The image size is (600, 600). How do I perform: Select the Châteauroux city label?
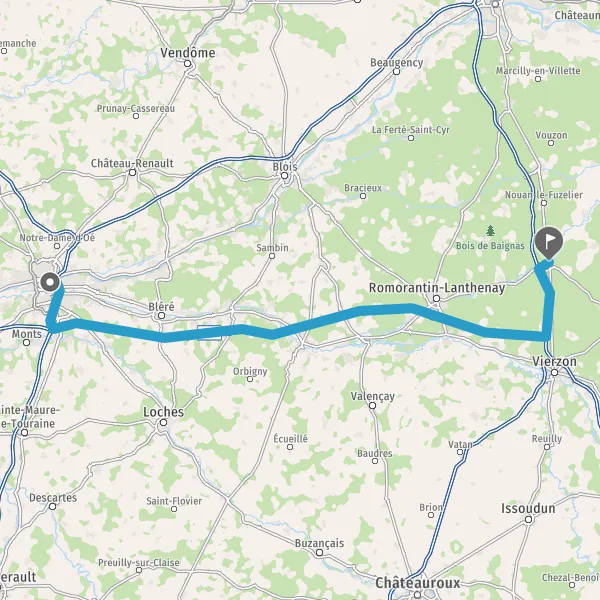coord(417,583)
